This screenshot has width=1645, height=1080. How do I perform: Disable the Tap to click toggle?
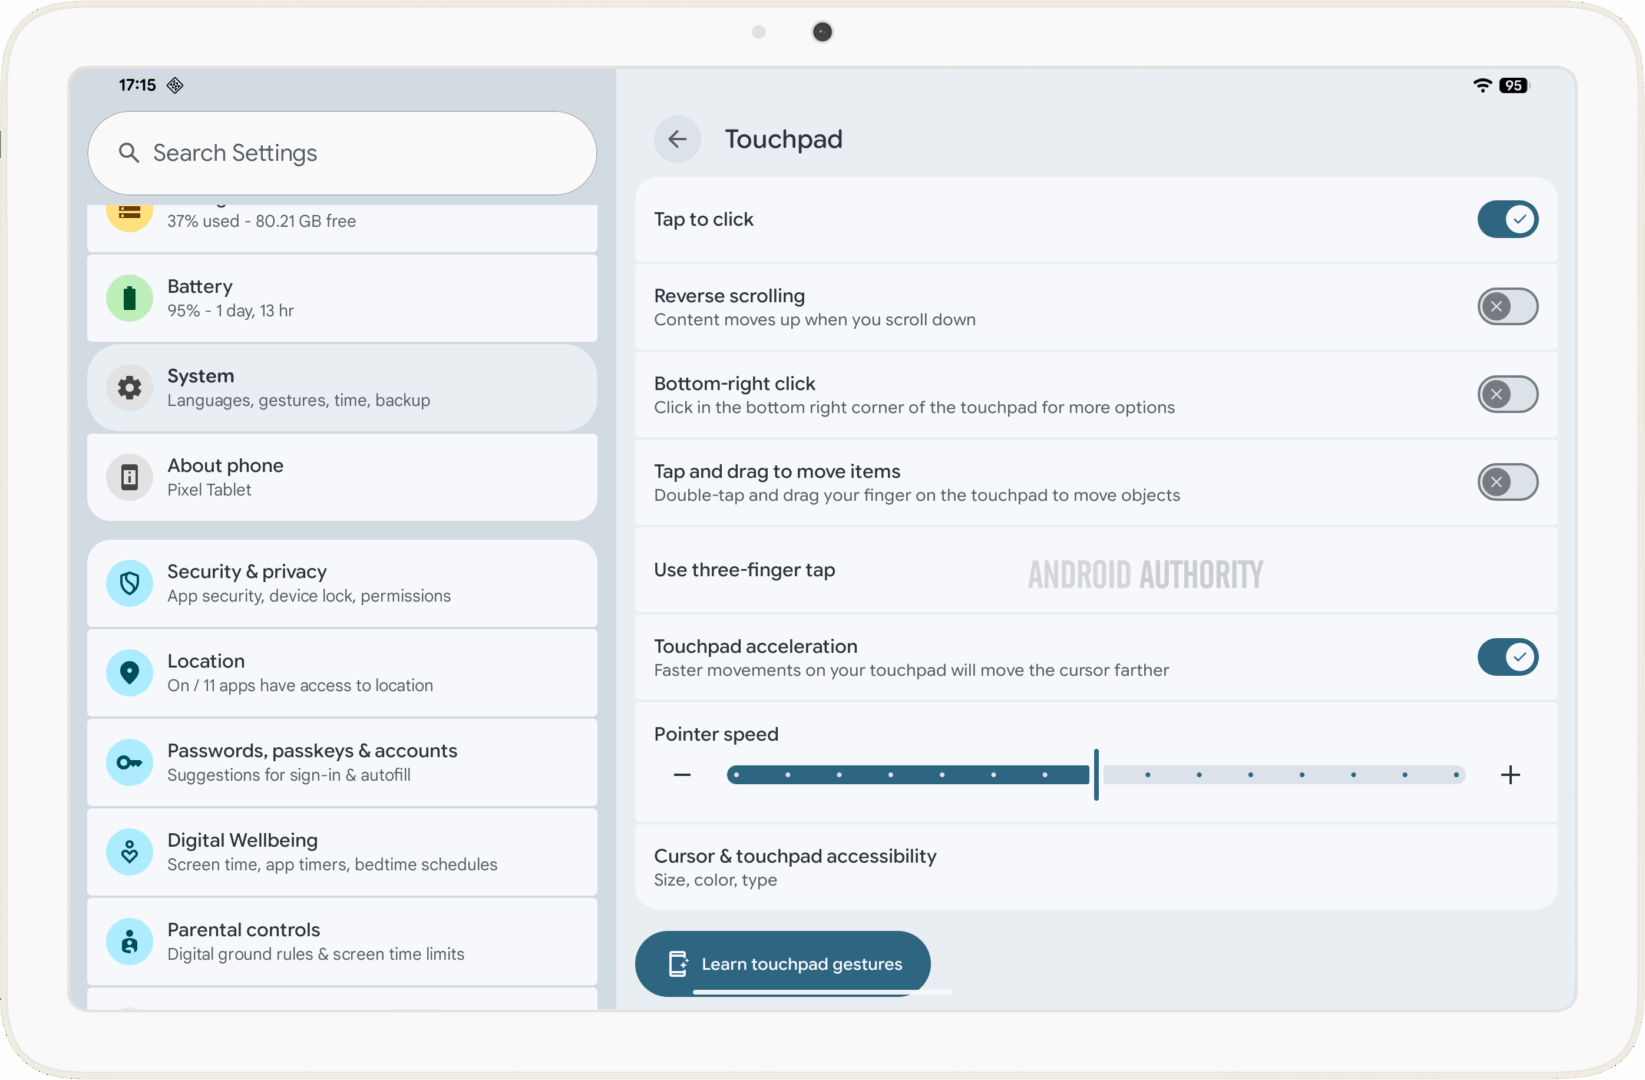click(x=1507, y=219)
